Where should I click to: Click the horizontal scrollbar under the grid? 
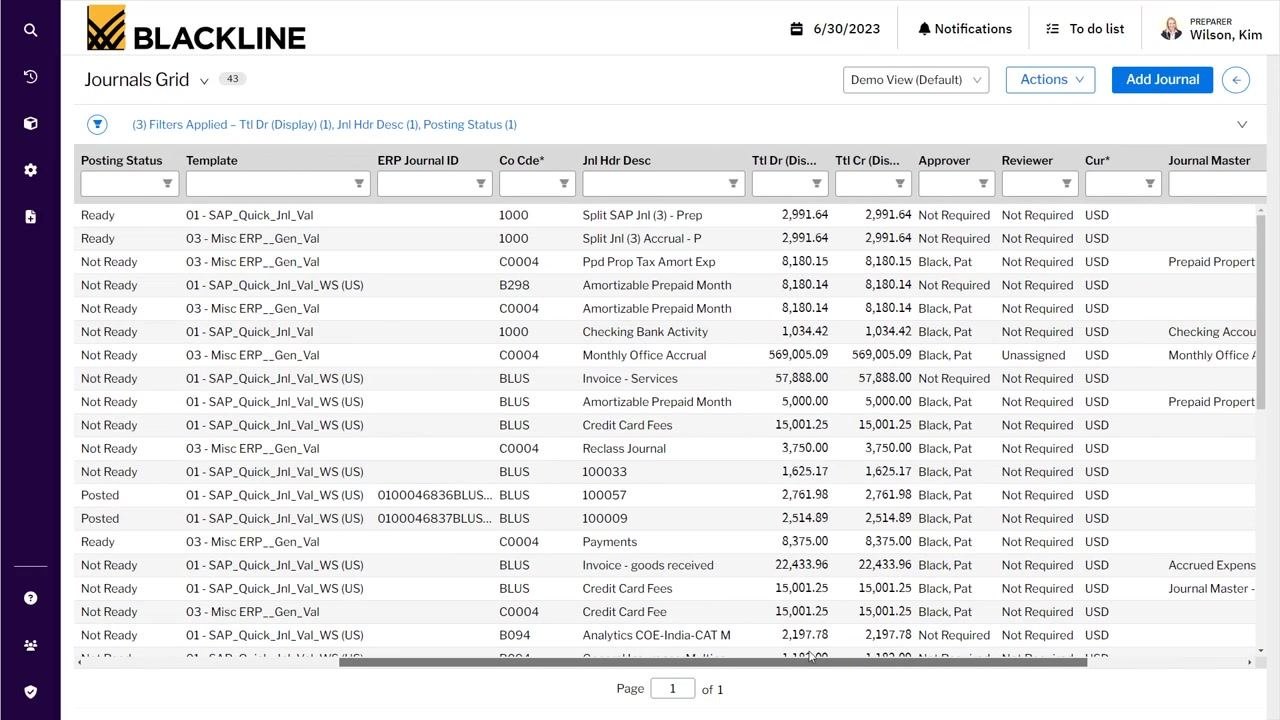coord(713,662)
